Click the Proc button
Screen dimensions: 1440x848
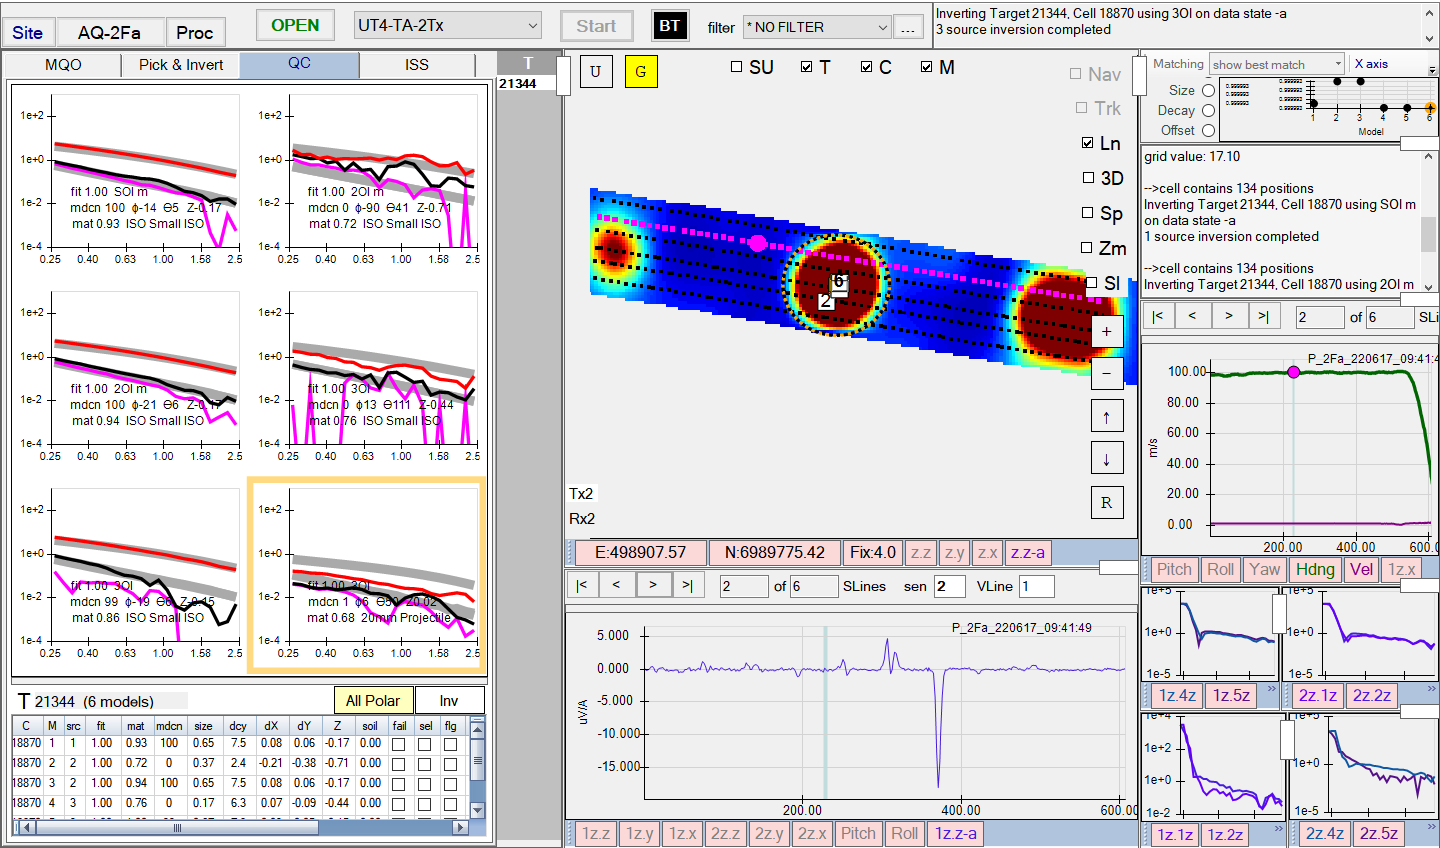[x=195, y=32]
